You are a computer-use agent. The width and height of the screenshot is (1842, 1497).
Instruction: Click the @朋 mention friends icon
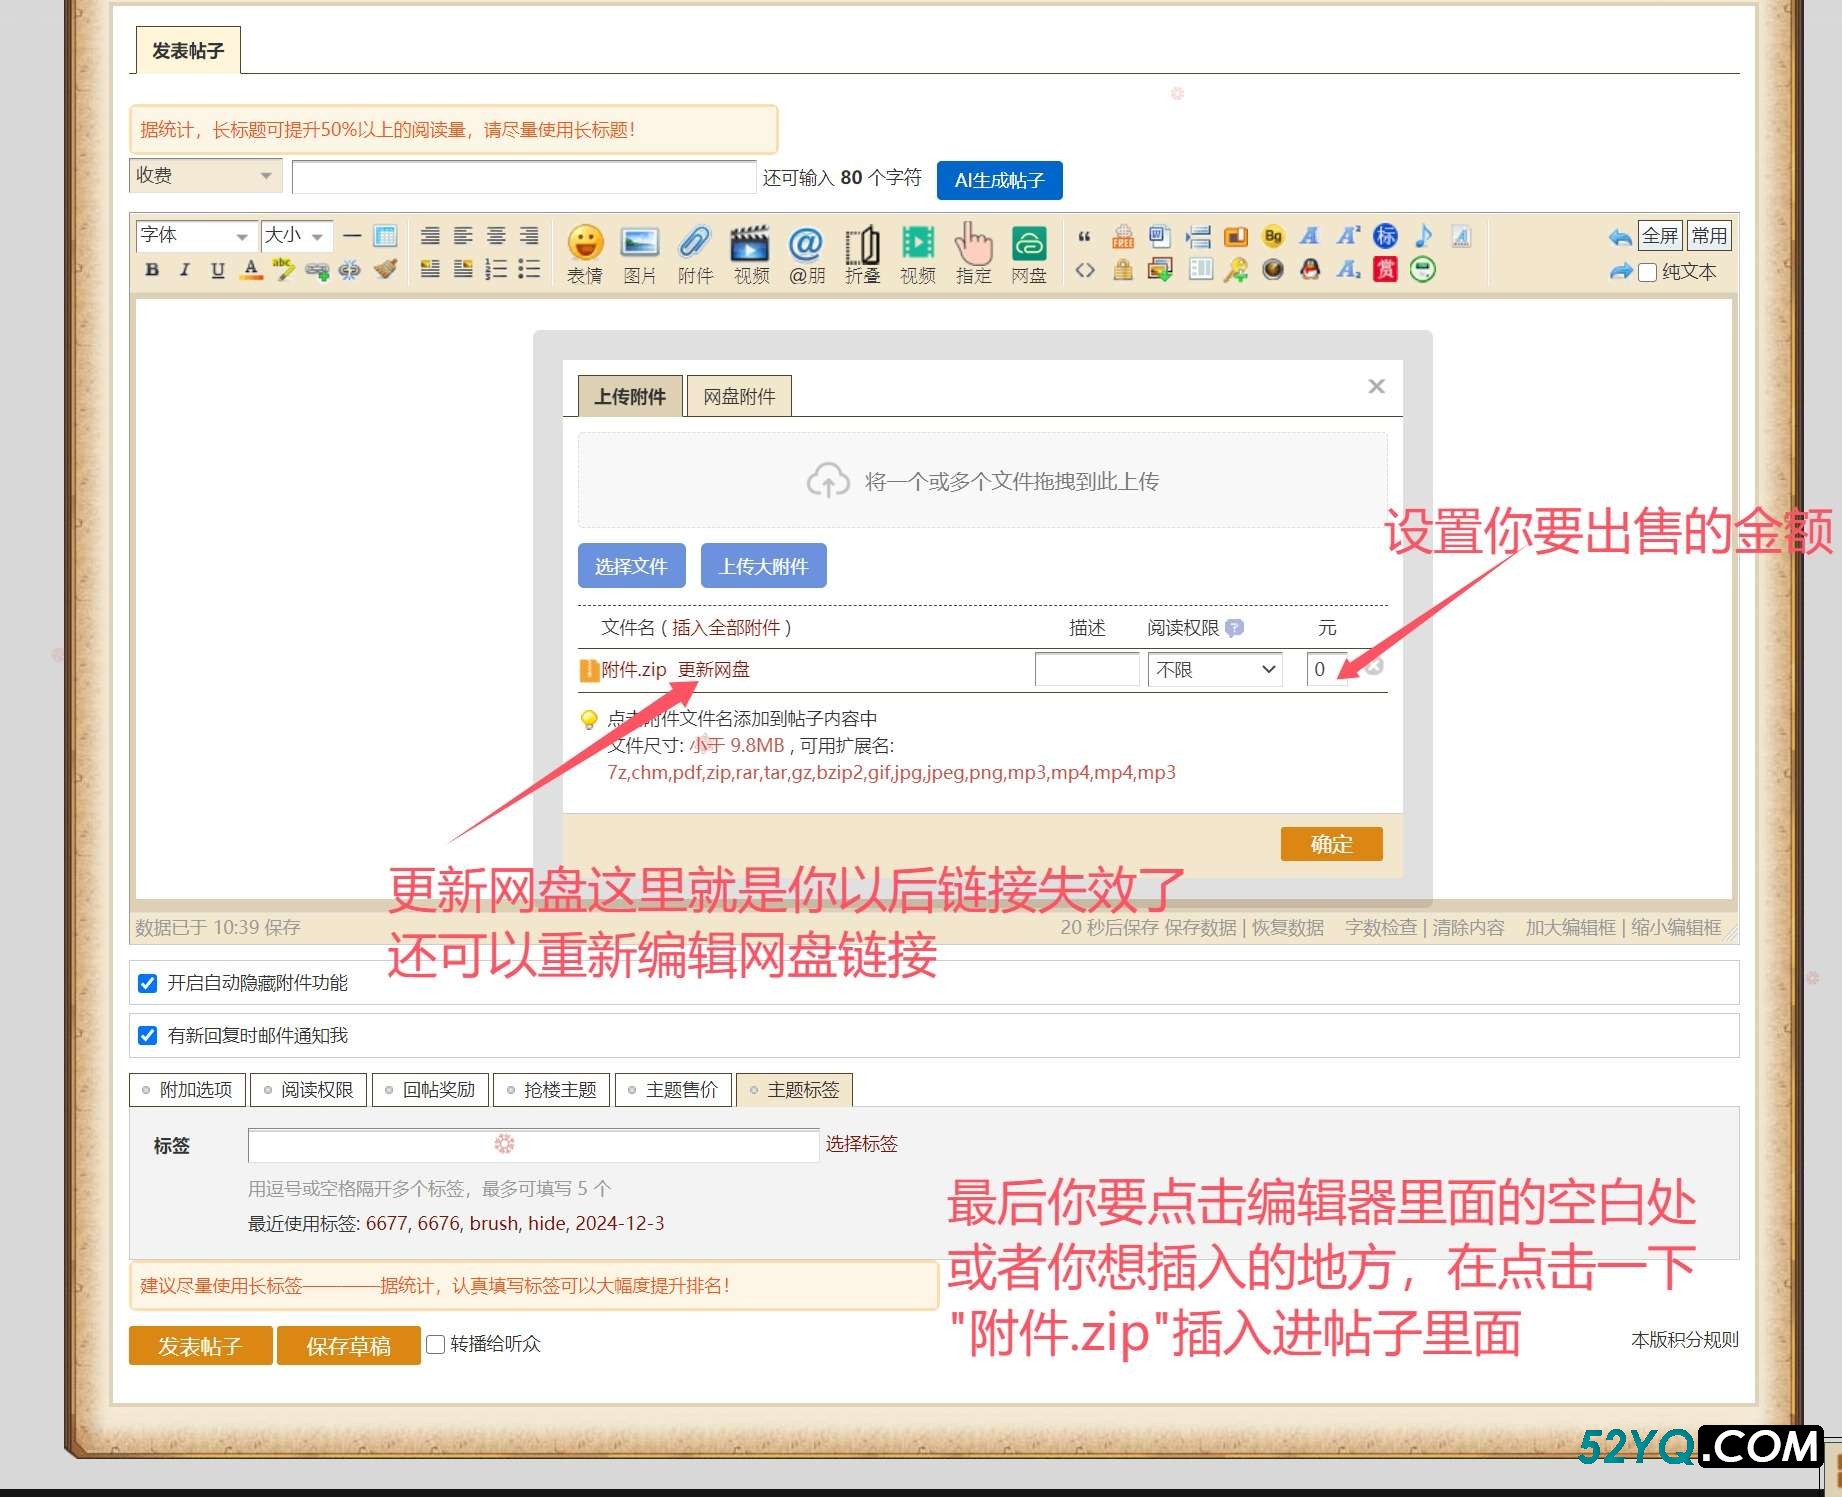coord(806,243)
